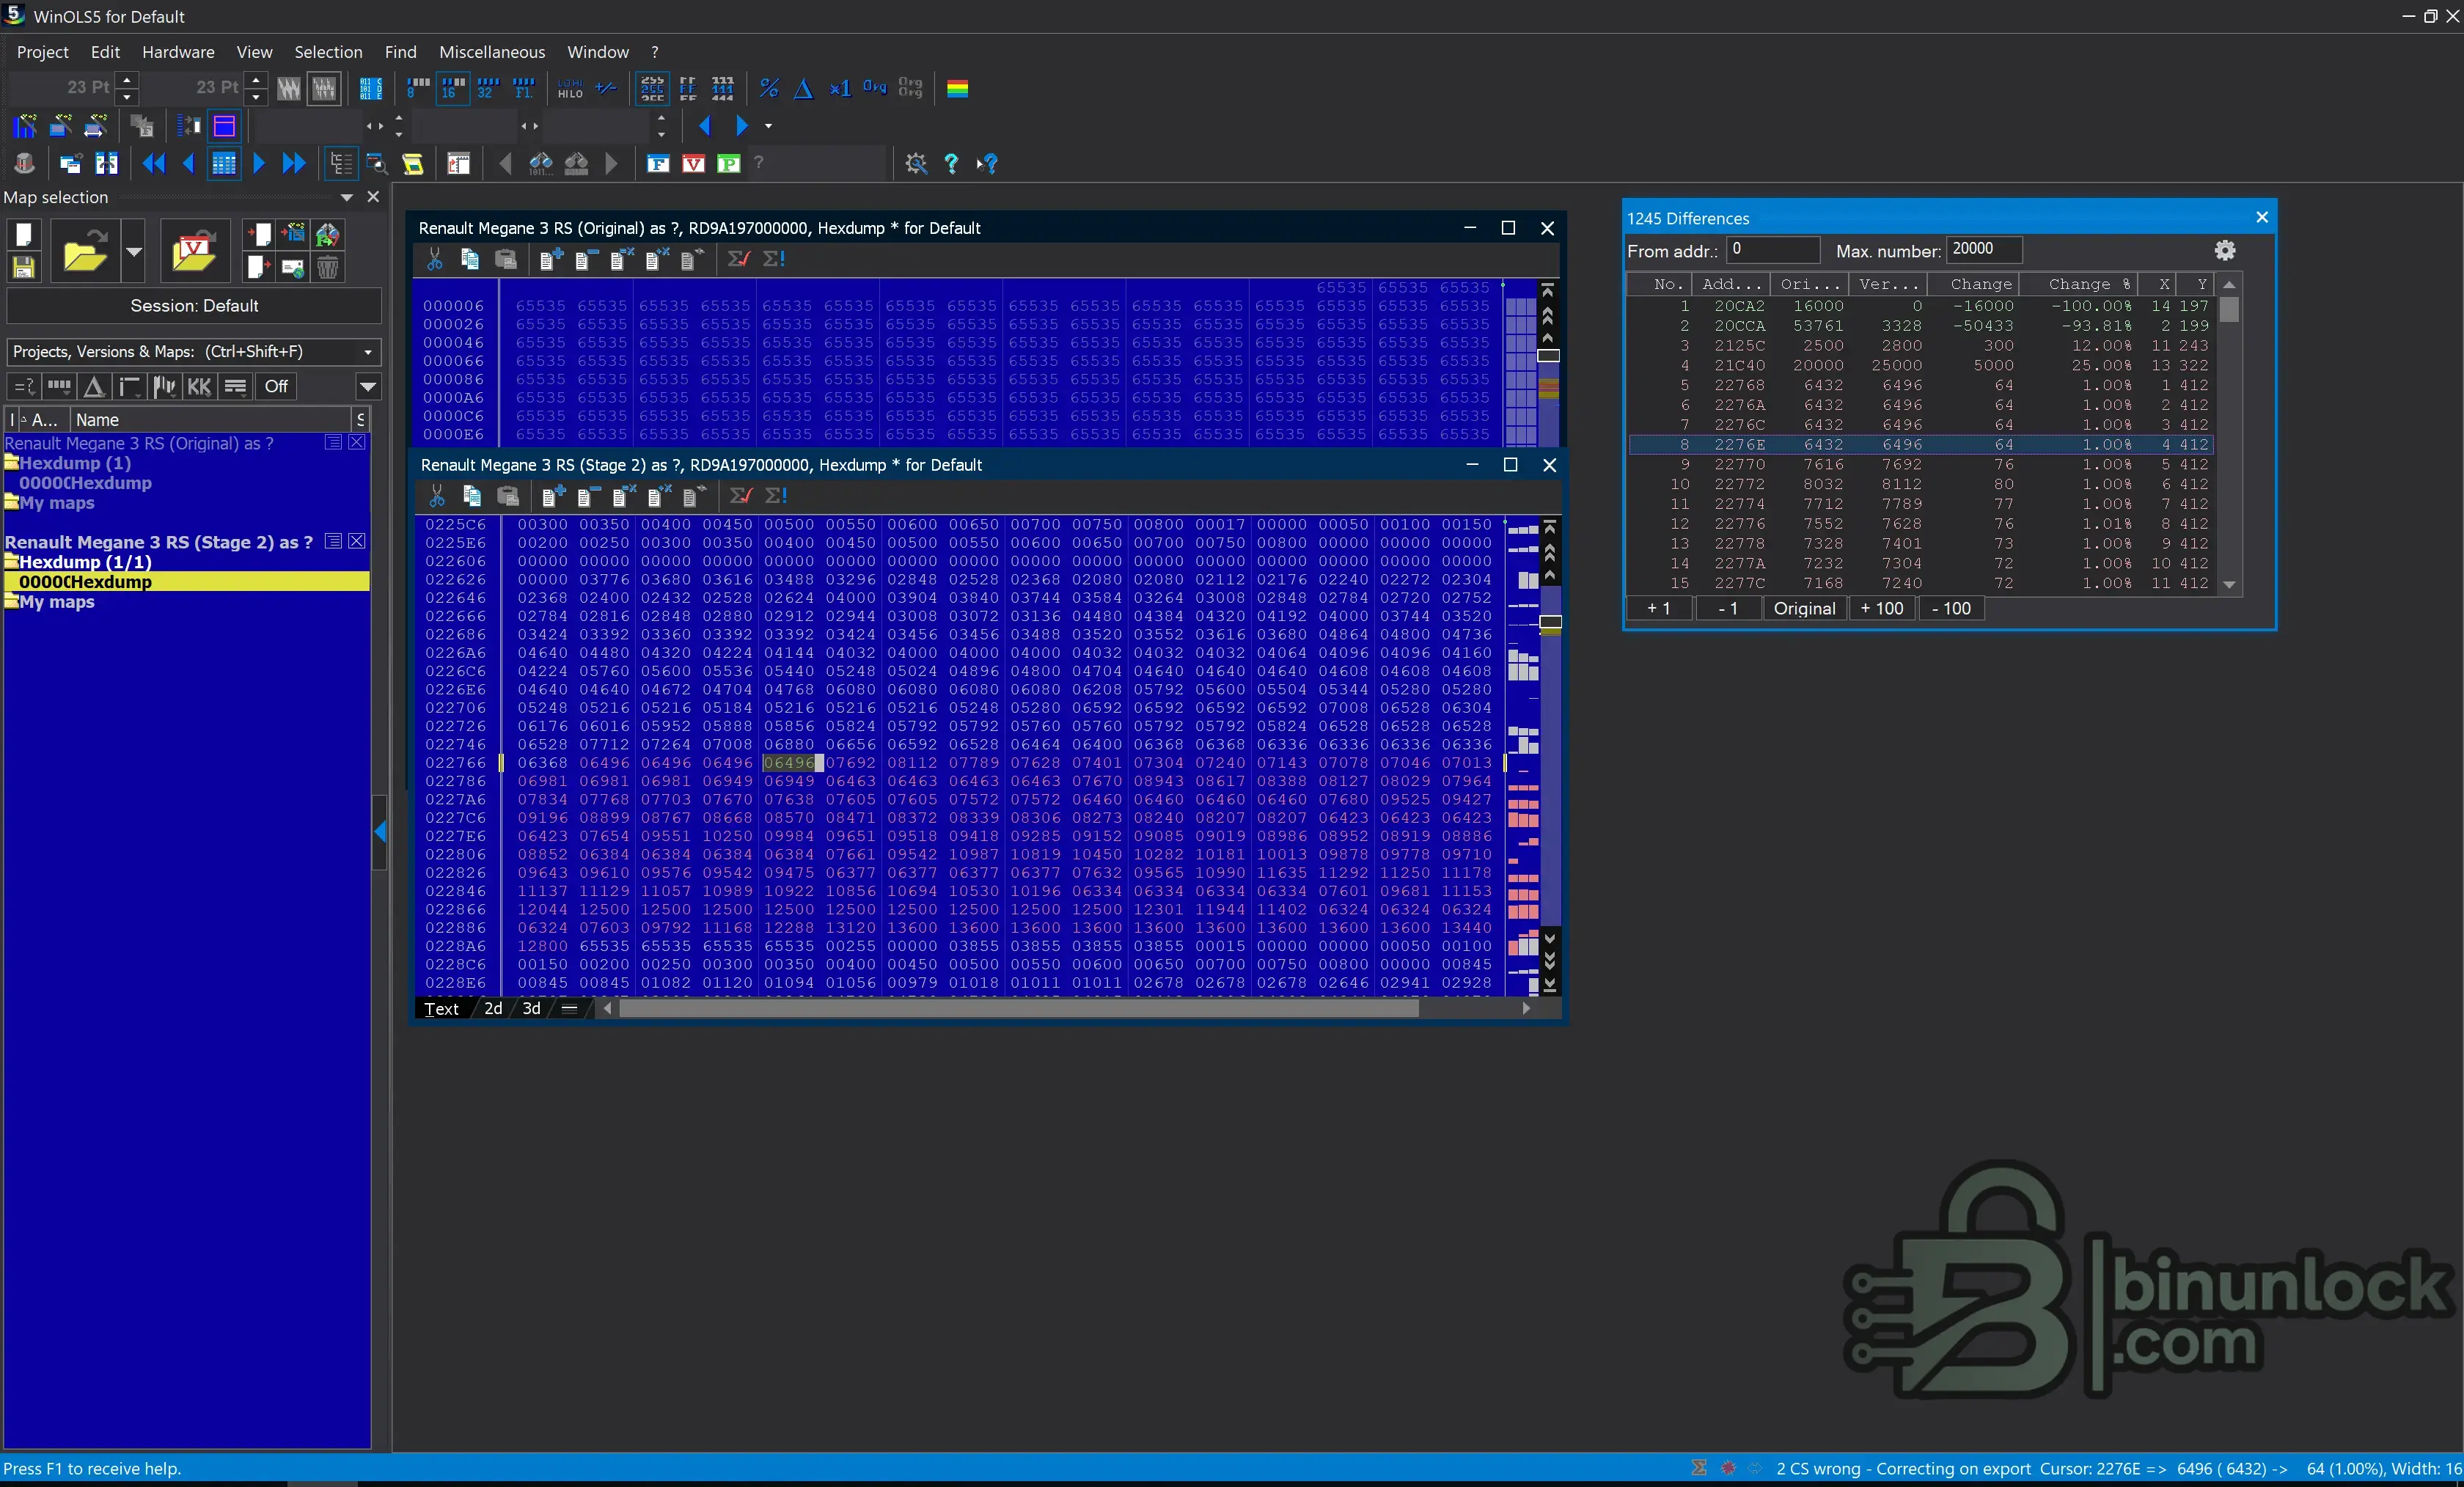Click the green P project icon
This screenshot has width=2464, height=1487.
pos(729,163)
